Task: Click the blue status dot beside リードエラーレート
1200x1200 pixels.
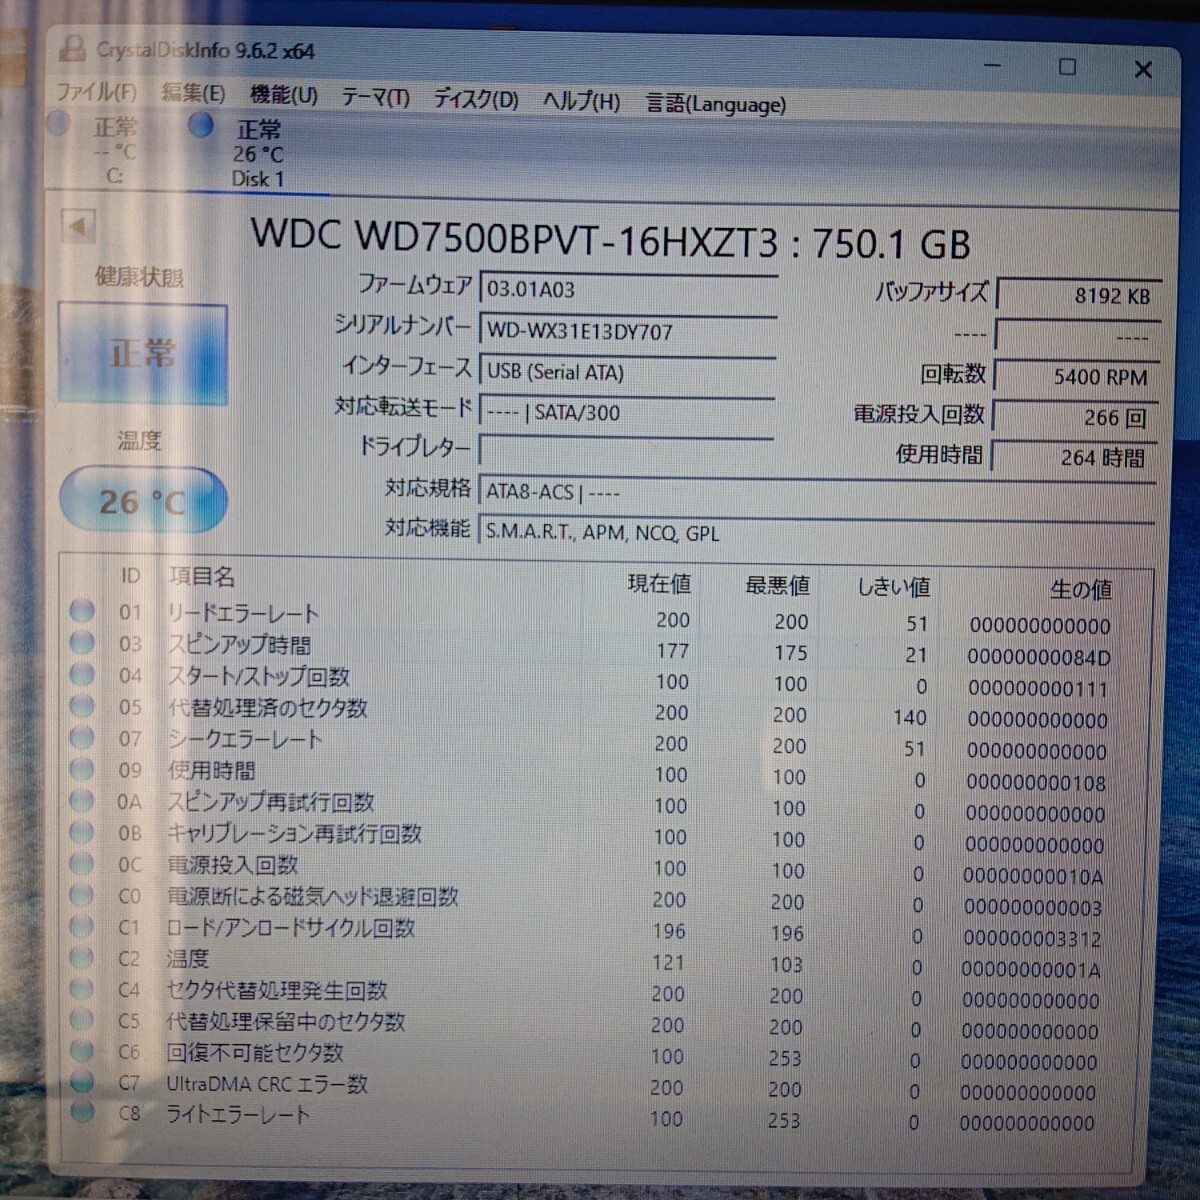Action: tap(82, 612)
